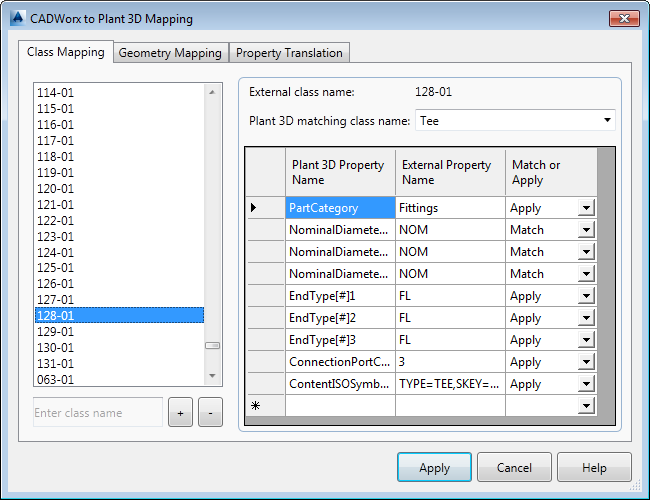Select highlighted class 128-01 in the list
650x500 pixels.
[x=119, y=316]
